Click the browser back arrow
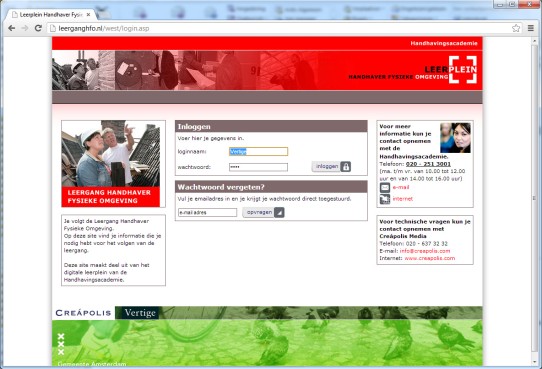This screenshot has width=542, height=369. 11,28
